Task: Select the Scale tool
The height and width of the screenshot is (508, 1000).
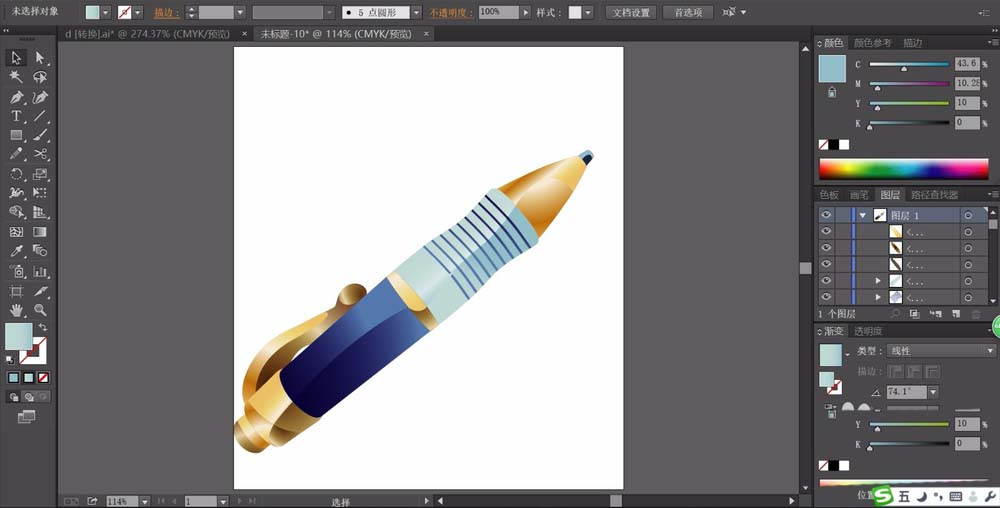Action: click(40, 174)
